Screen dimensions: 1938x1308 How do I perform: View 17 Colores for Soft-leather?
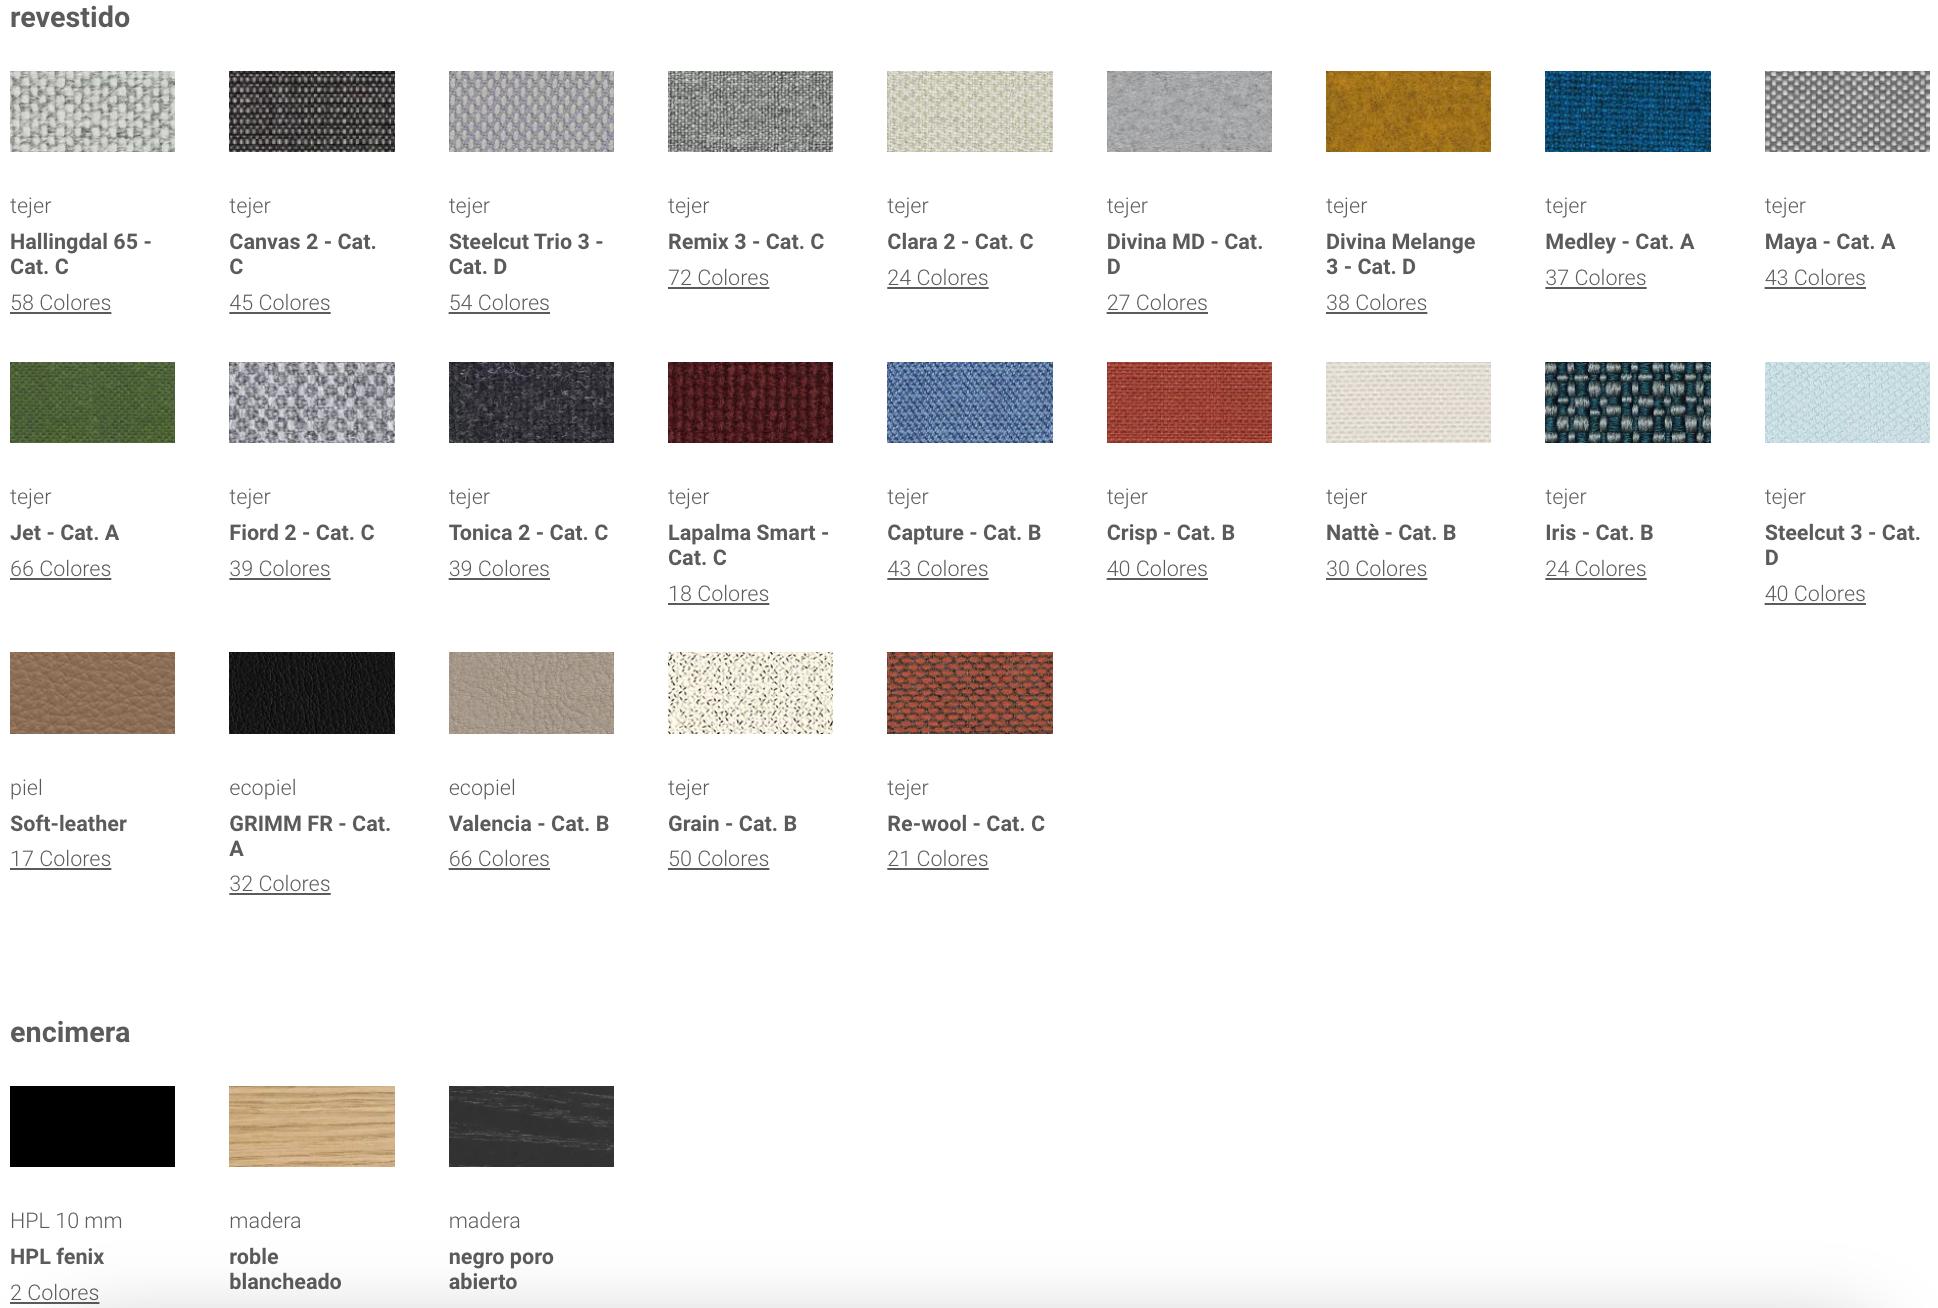pos(60,859)
